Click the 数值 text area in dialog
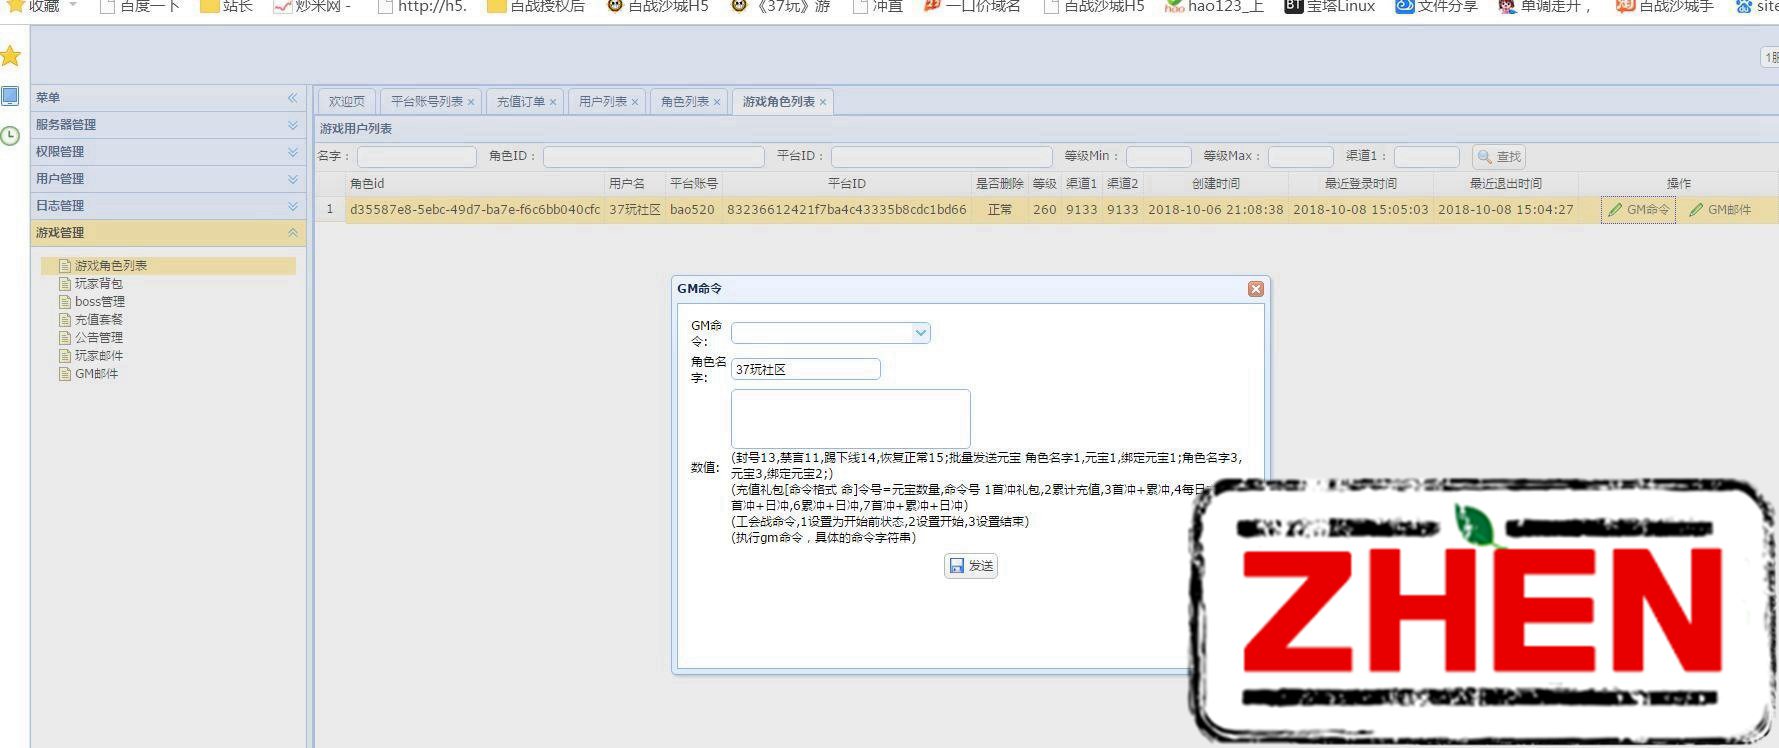Image resolution: width=1779 pixels, height=748 pixels. click(x=850, y=418)
